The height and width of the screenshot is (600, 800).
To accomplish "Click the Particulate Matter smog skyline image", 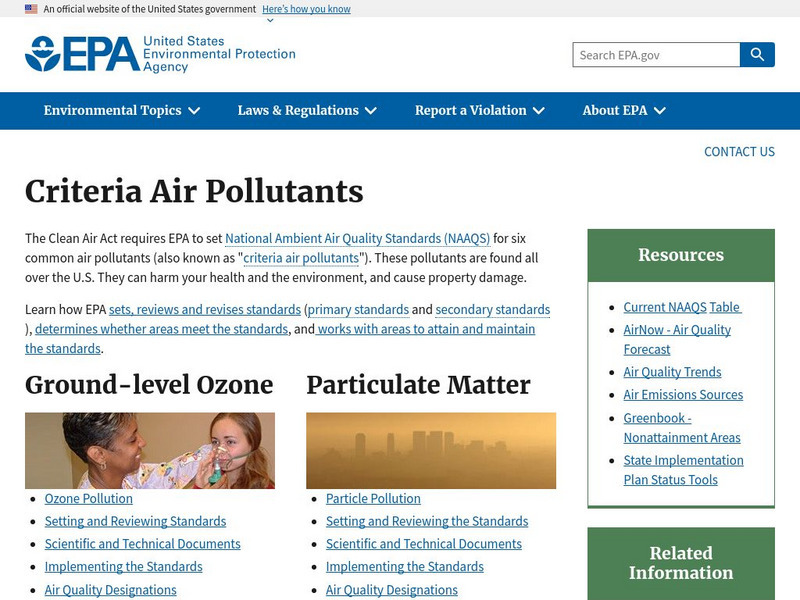I will 431,451.
